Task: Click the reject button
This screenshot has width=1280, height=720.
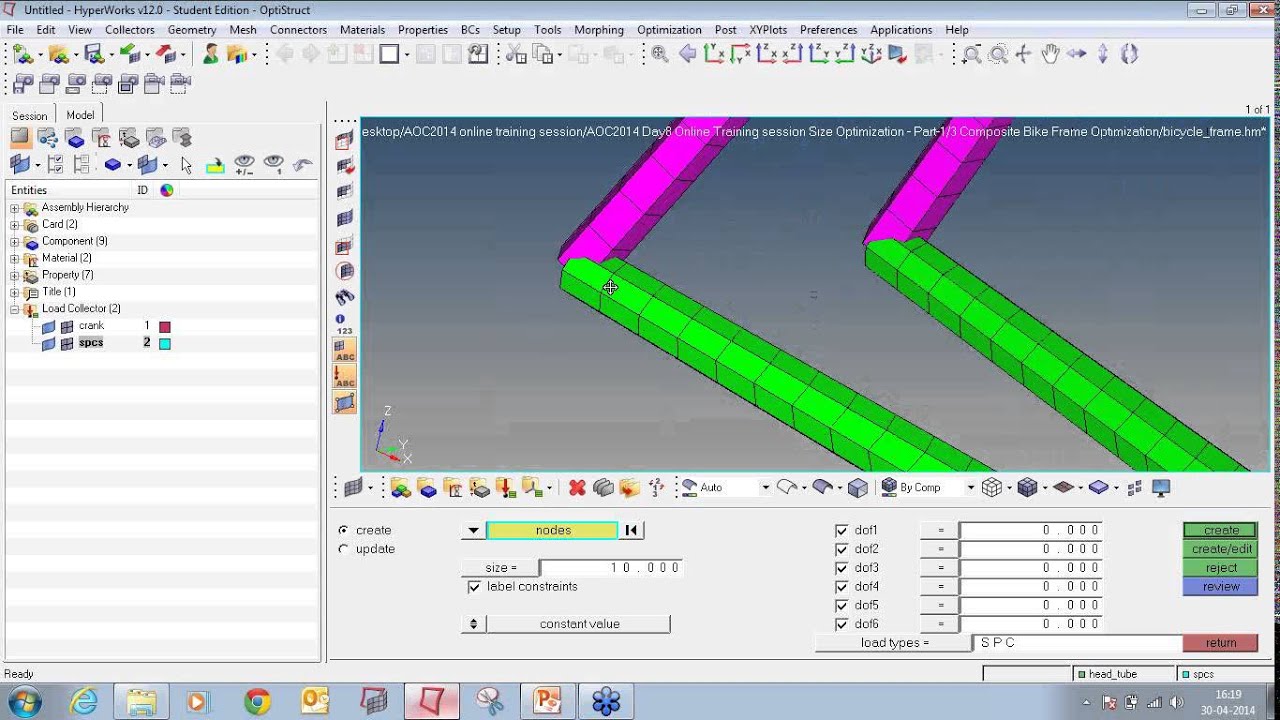Action: click(x=1220, y=568)
